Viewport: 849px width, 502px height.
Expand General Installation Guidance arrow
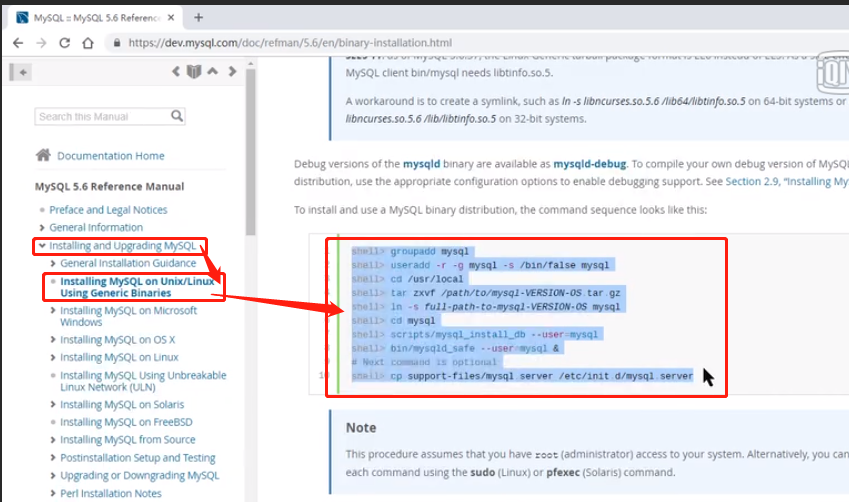coord(53,263)
